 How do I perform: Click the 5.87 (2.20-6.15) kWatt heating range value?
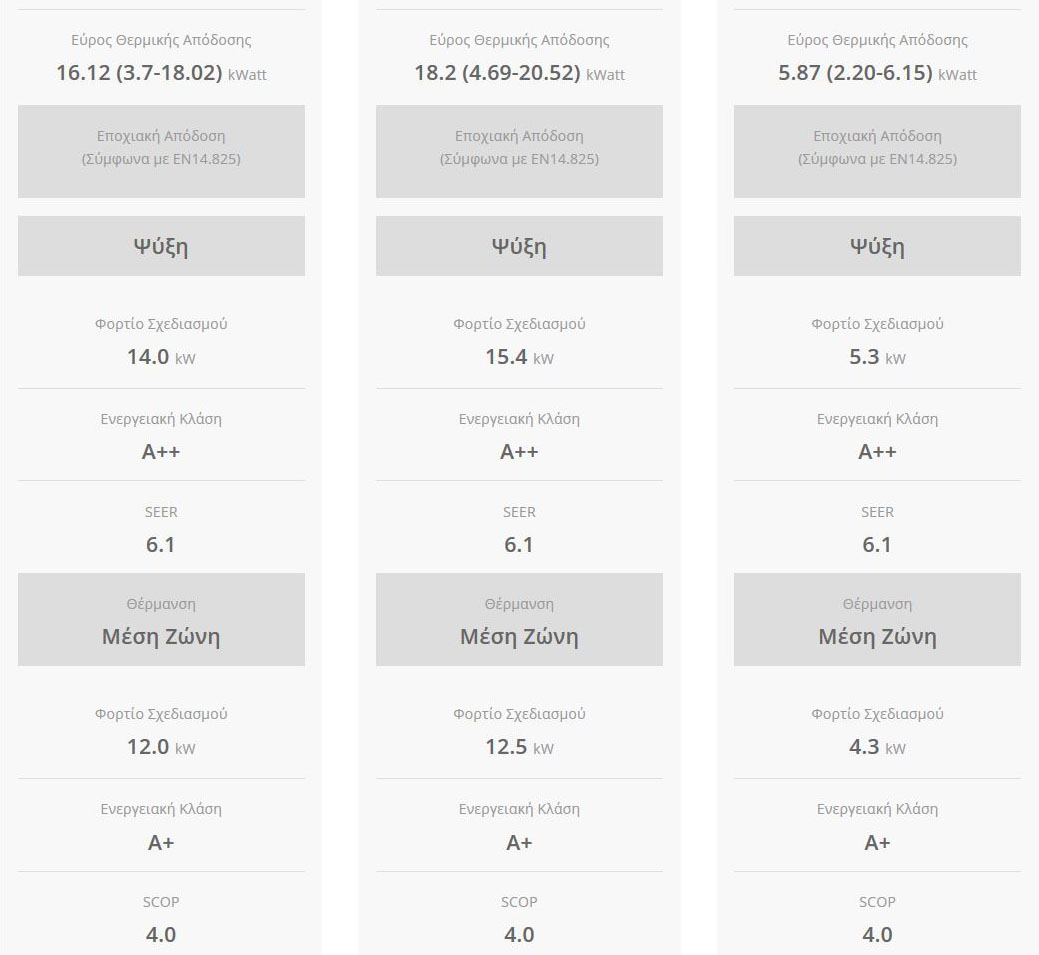pos(877,73)
